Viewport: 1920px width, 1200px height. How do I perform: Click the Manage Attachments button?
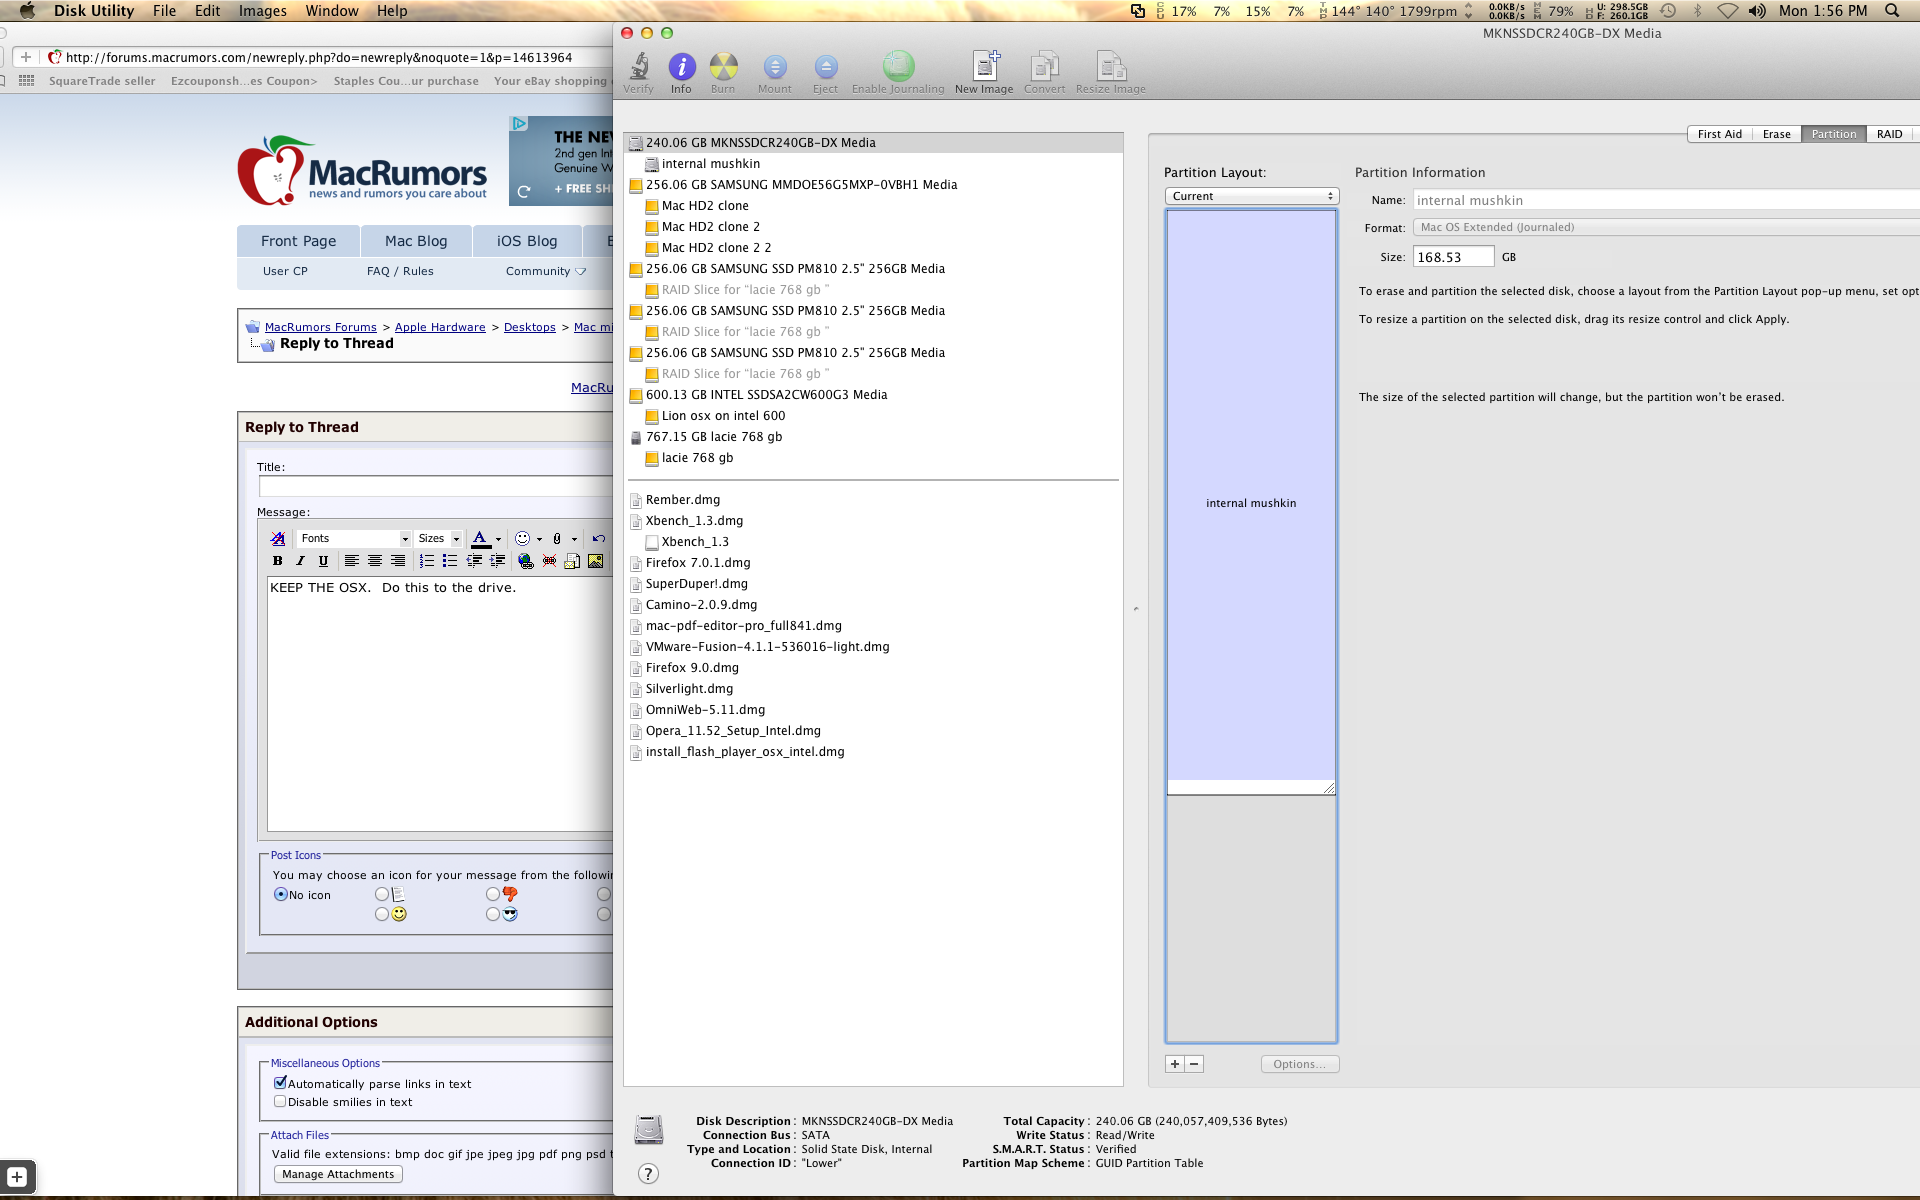coord(338,1174)
